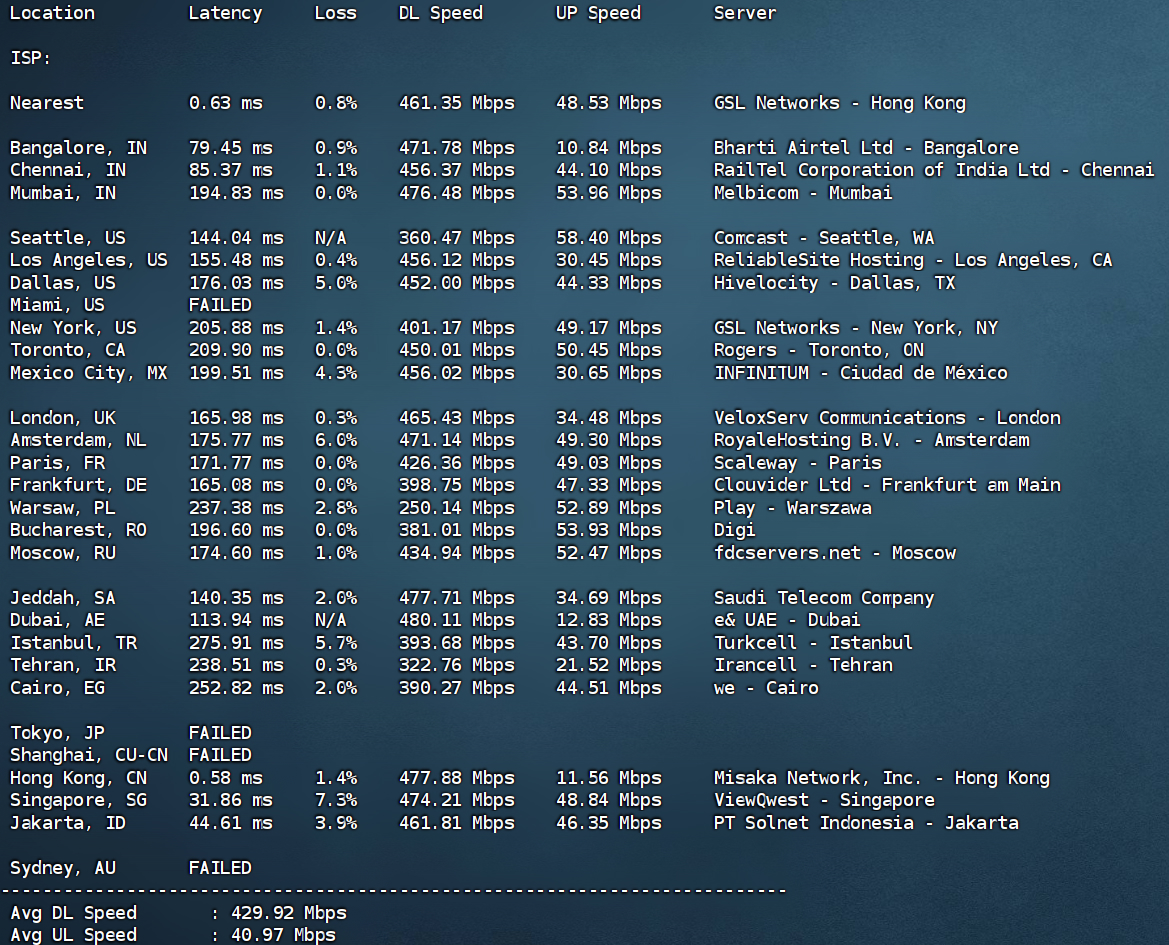
Task: Select "RoyaleHosting B.V. - Amsterdam" server
Action: [872, 440]
